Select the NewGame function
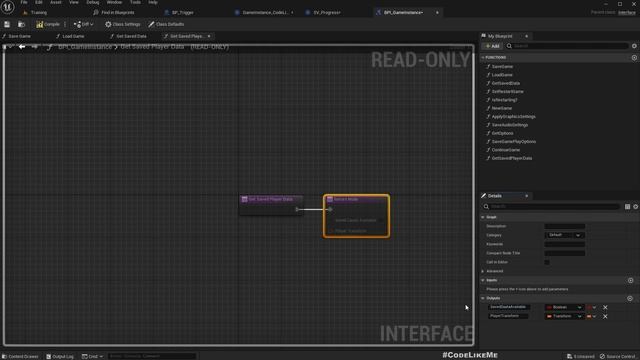Image resolution: width=640 pixels, height=360 pixels. [502, 108]
